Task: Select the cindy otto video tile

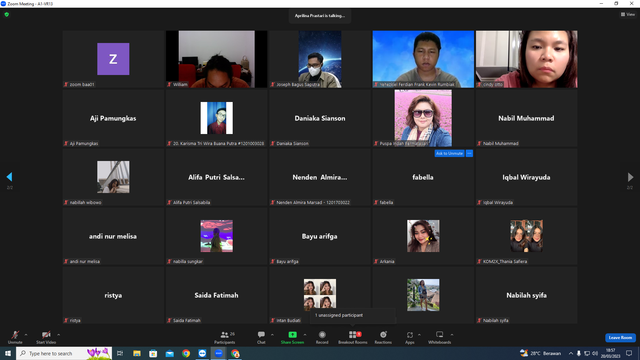Action: click(x=526, y=59)
